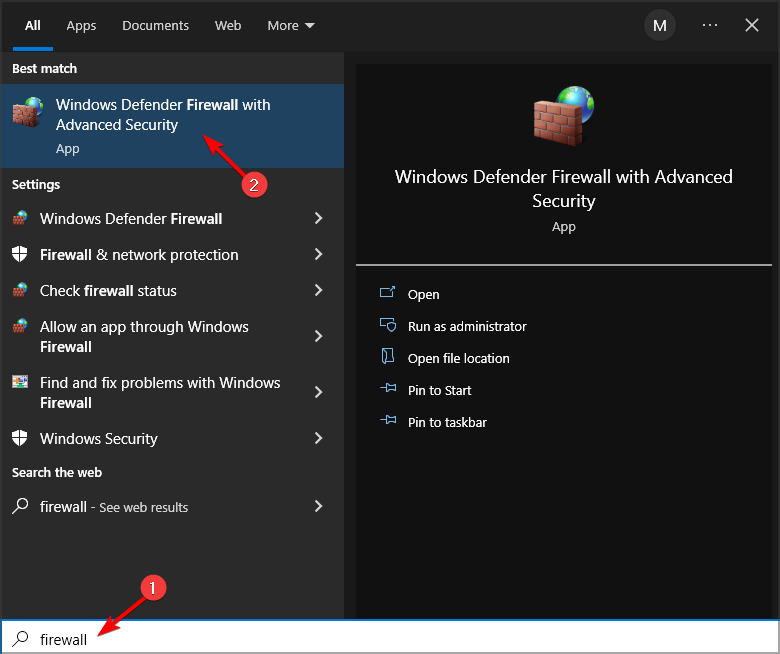Open the M user account avatar

click(660, 25)
